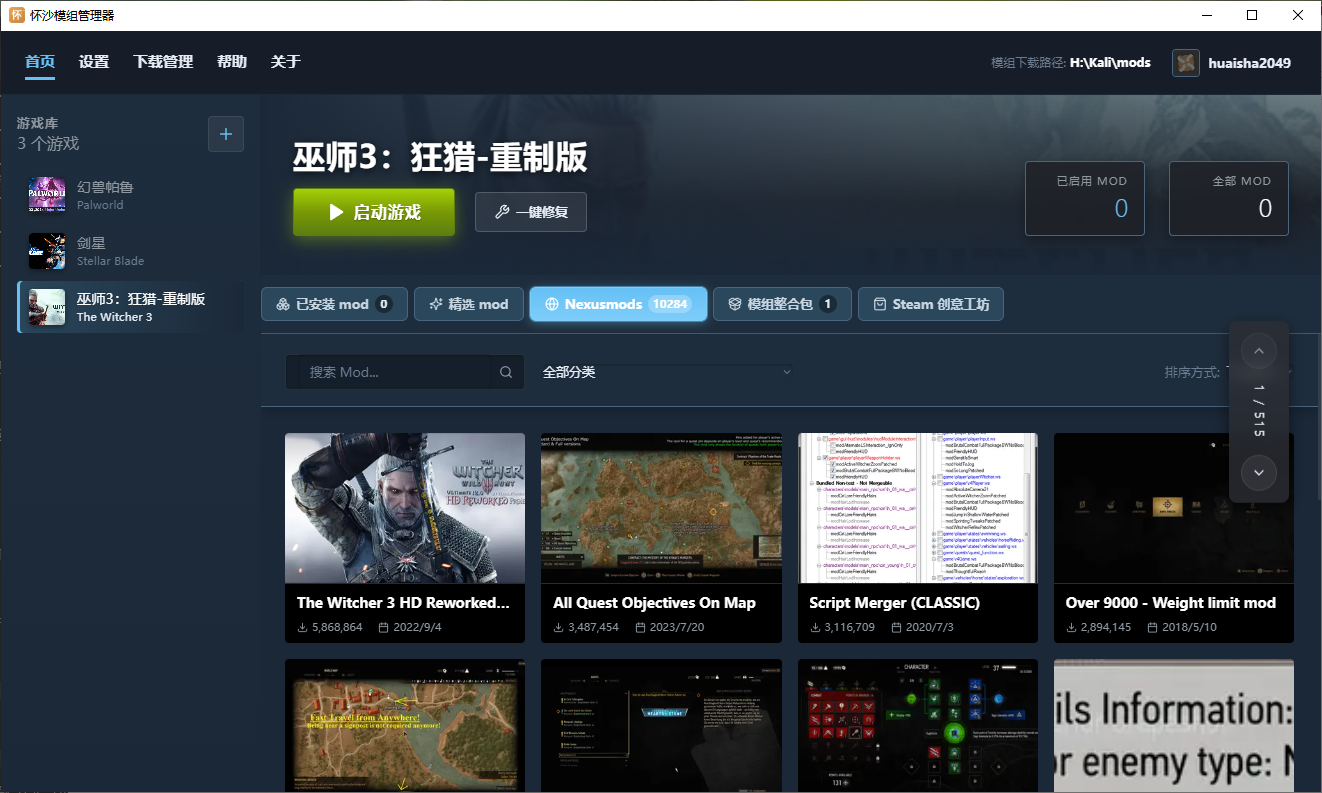Open the 全部分类 category dropdown
Image resolution: width=1322 pixels, height=793 pixels.
[x=668, y=372]
